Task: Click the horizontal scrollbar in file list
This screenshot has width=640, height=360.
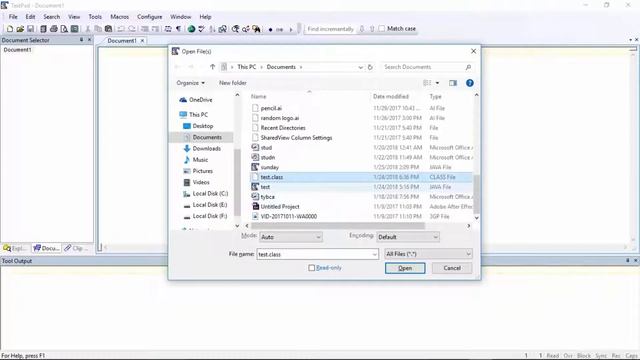Action: click(x=338, y=226)
